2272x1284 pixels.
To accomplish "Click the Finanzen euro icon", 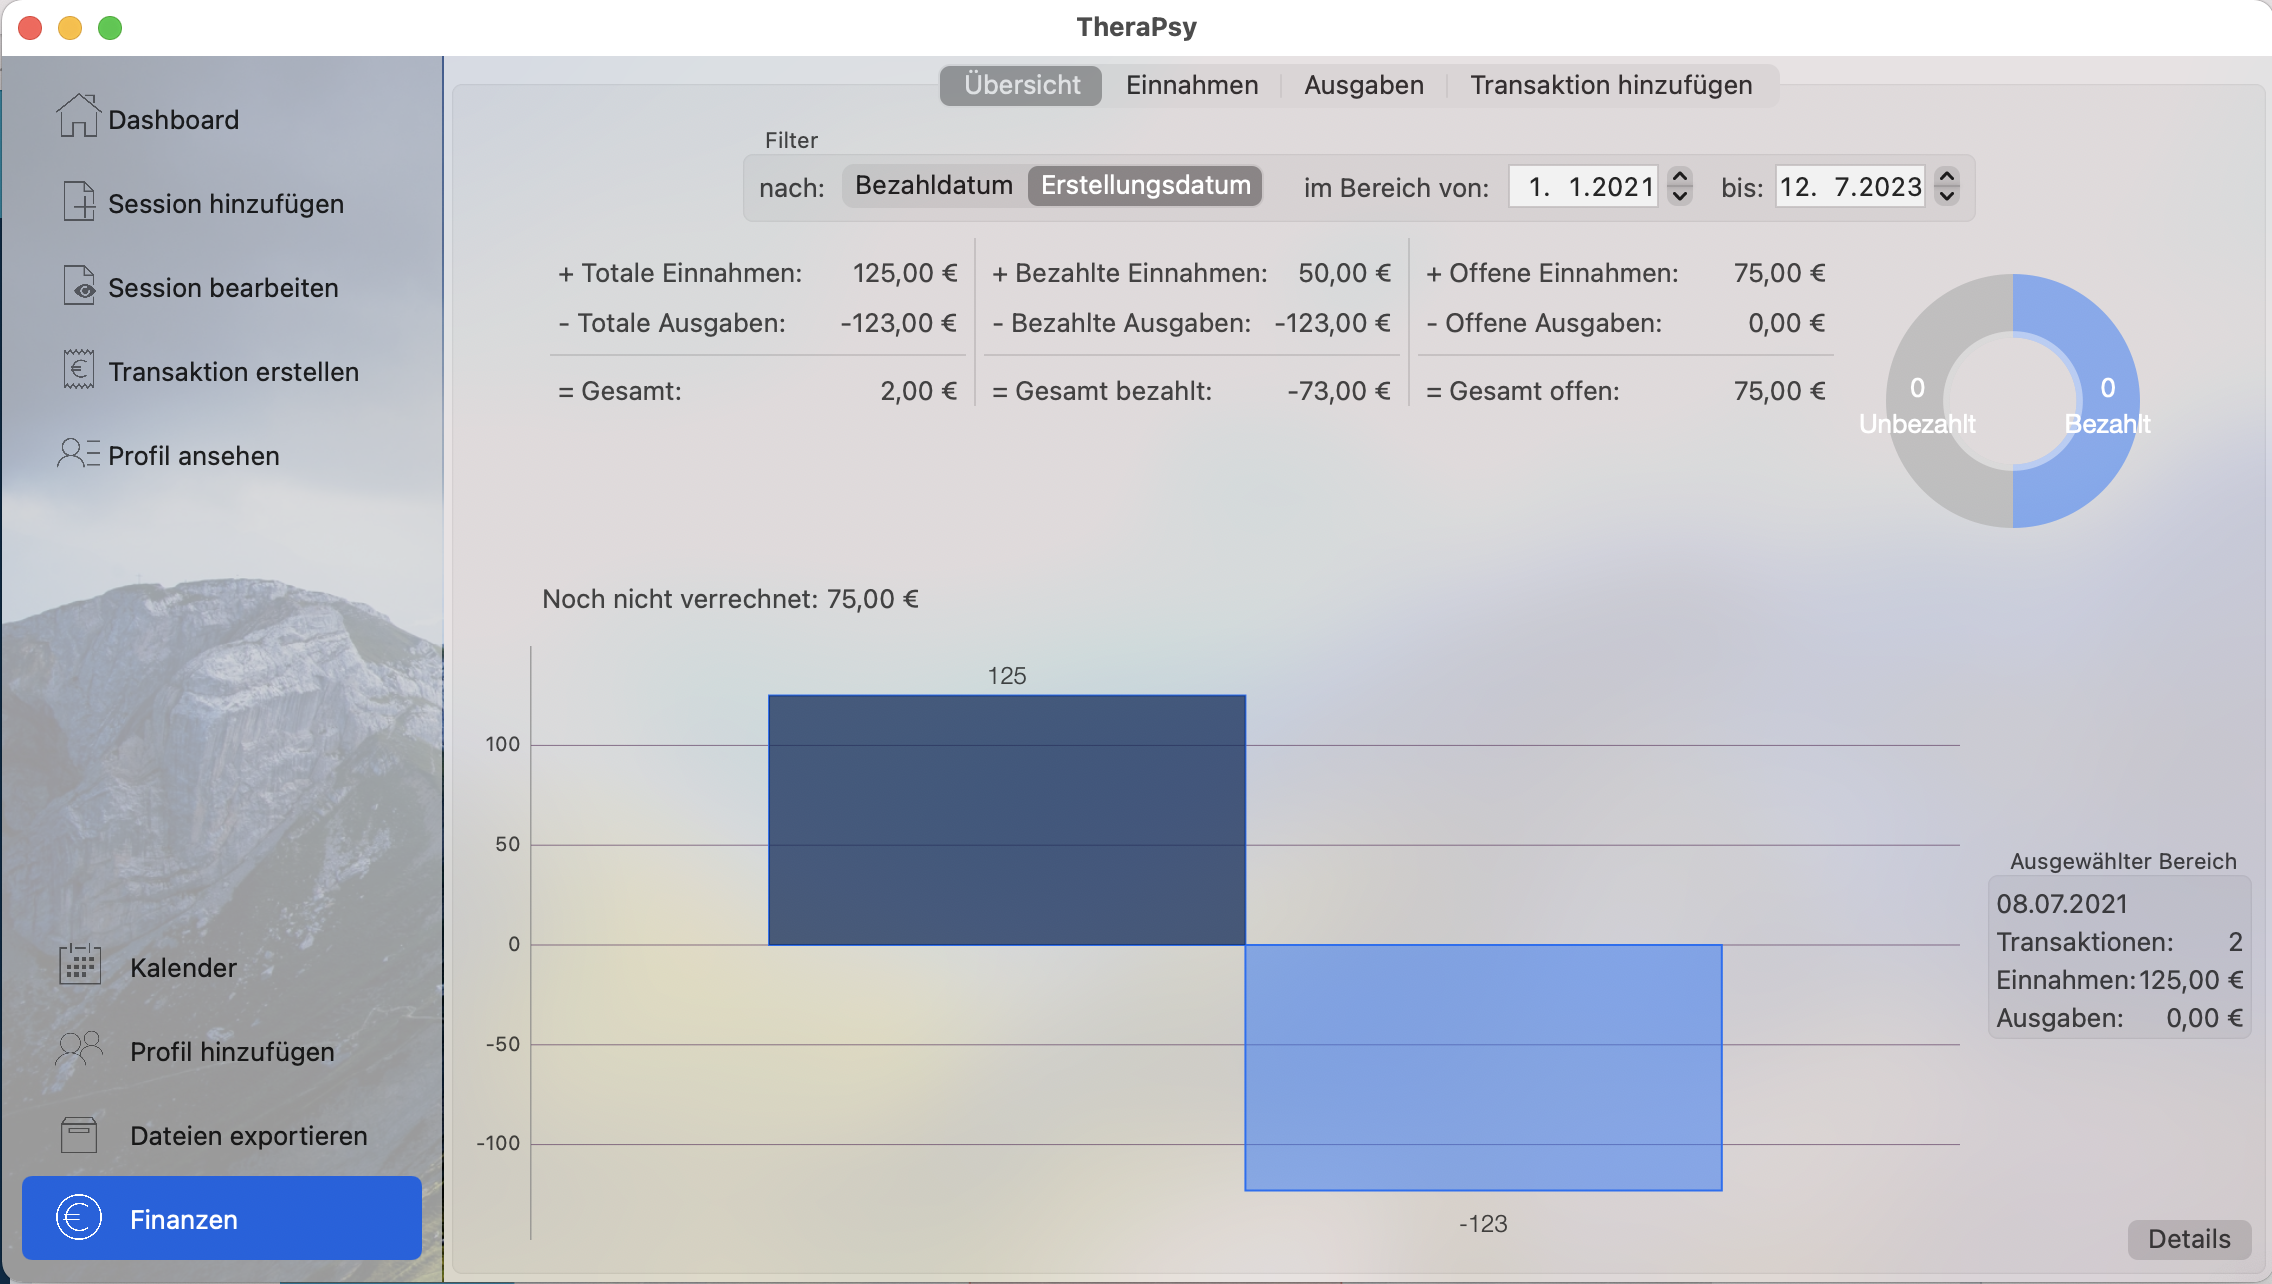I will [x=80, y=1217].
